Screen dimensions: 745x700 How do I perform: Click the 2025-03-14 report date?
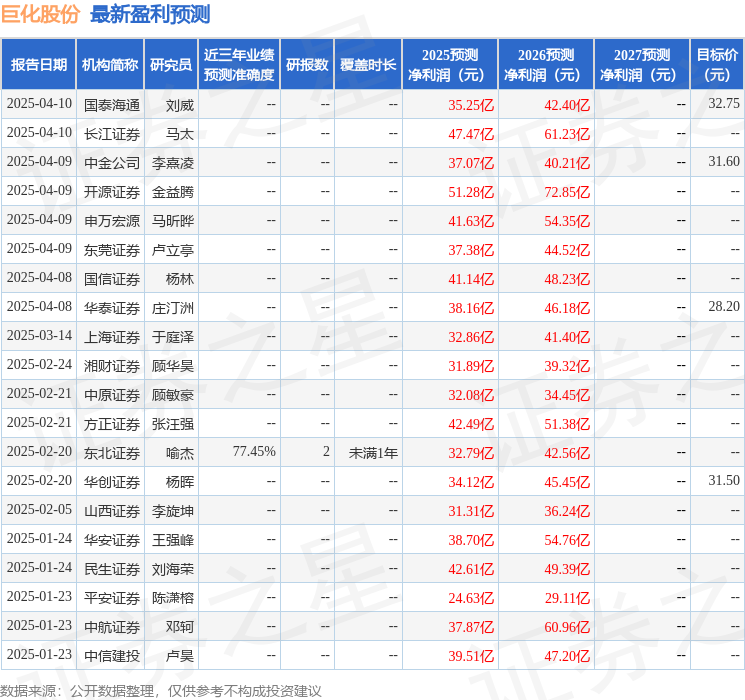pyautogui.click(x=39, y=335)
